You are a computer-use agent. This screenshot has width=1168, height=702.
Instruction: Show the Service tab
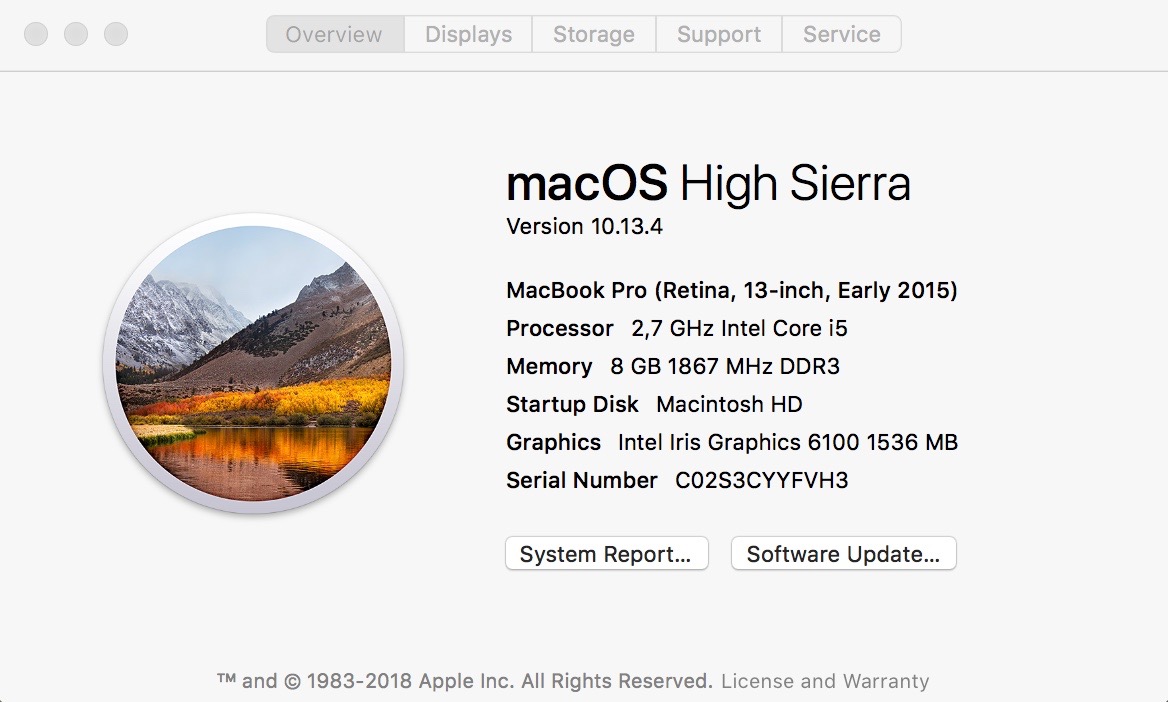841,34
